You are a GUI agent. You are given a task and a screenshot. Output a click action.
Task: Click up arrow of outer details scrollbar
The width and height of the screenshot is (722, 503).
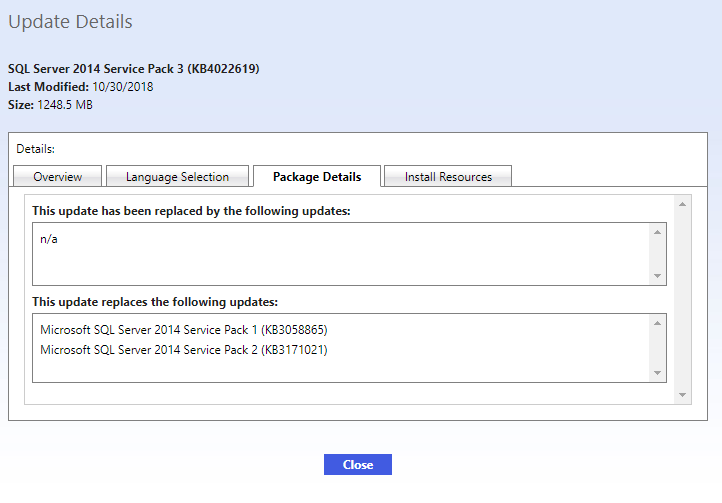682,204
